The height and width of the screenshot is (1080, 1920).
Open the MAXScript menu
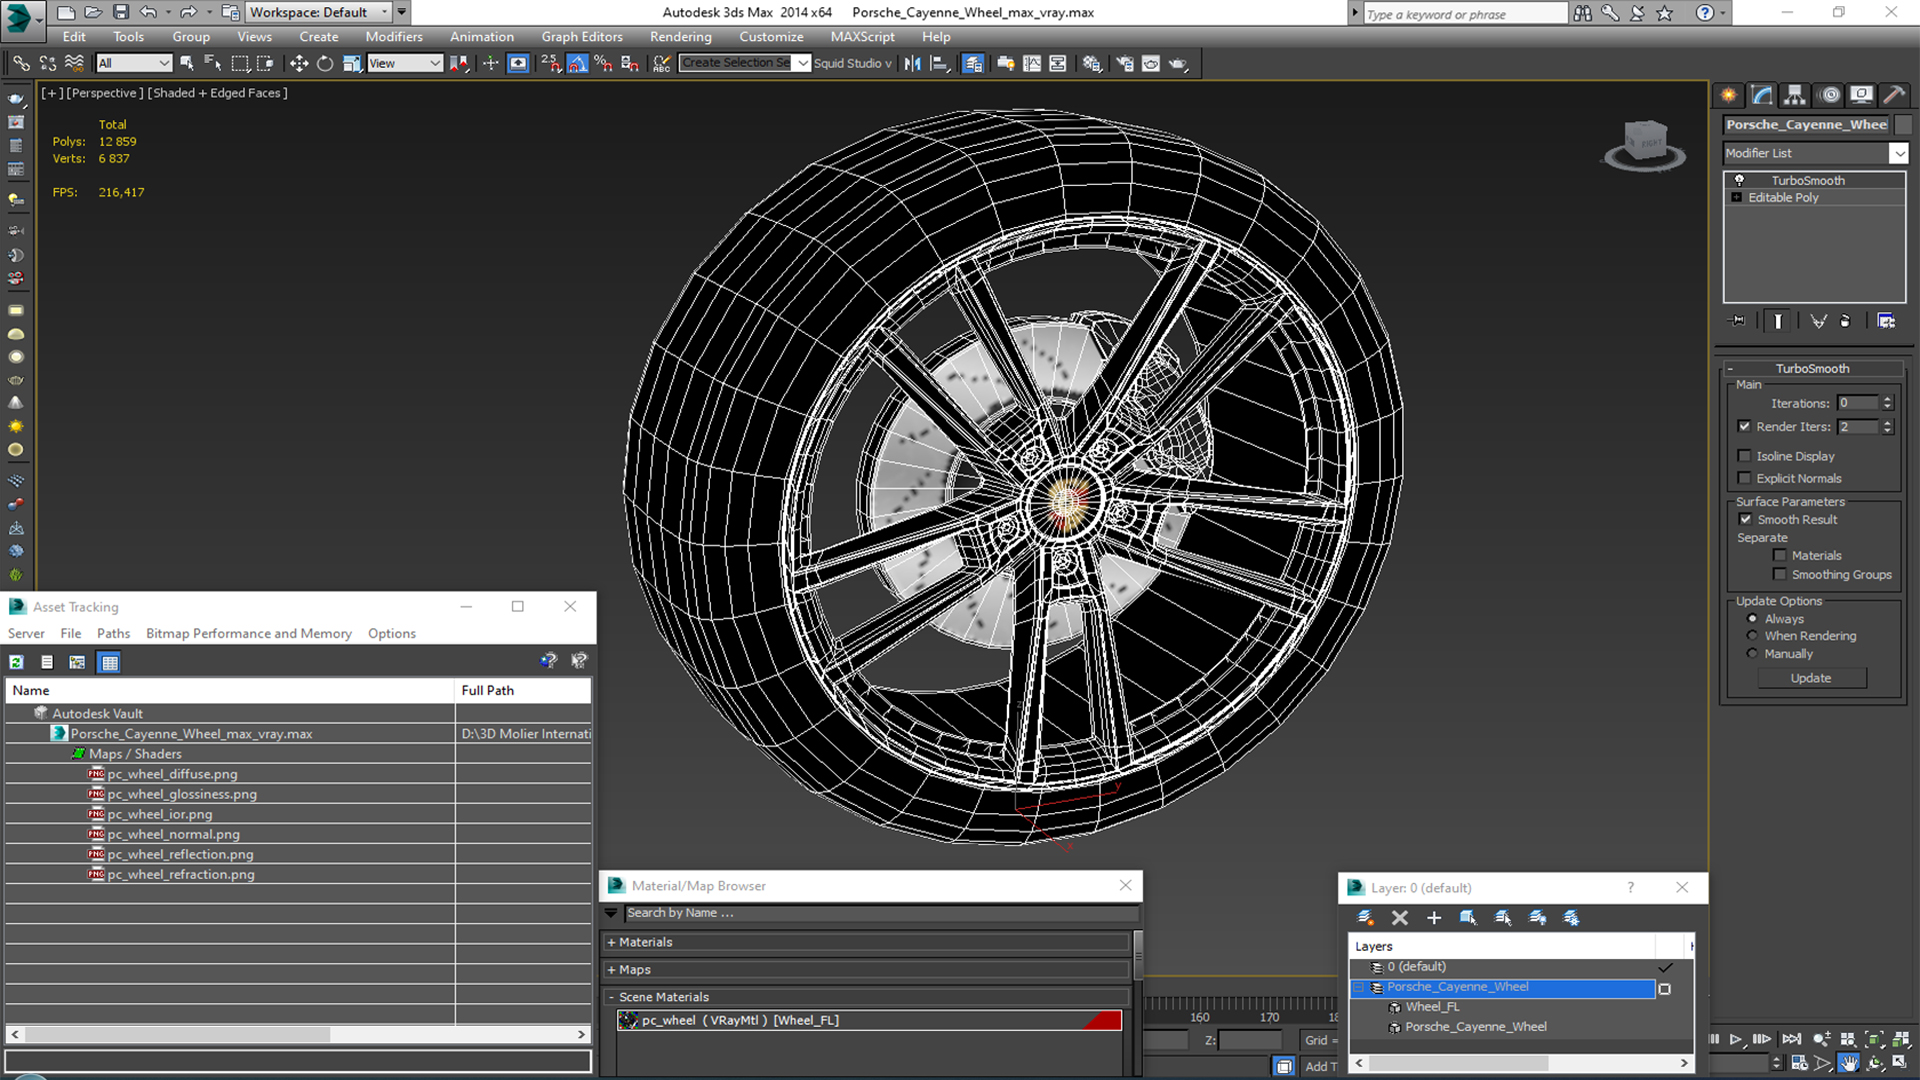click(862, 37)
